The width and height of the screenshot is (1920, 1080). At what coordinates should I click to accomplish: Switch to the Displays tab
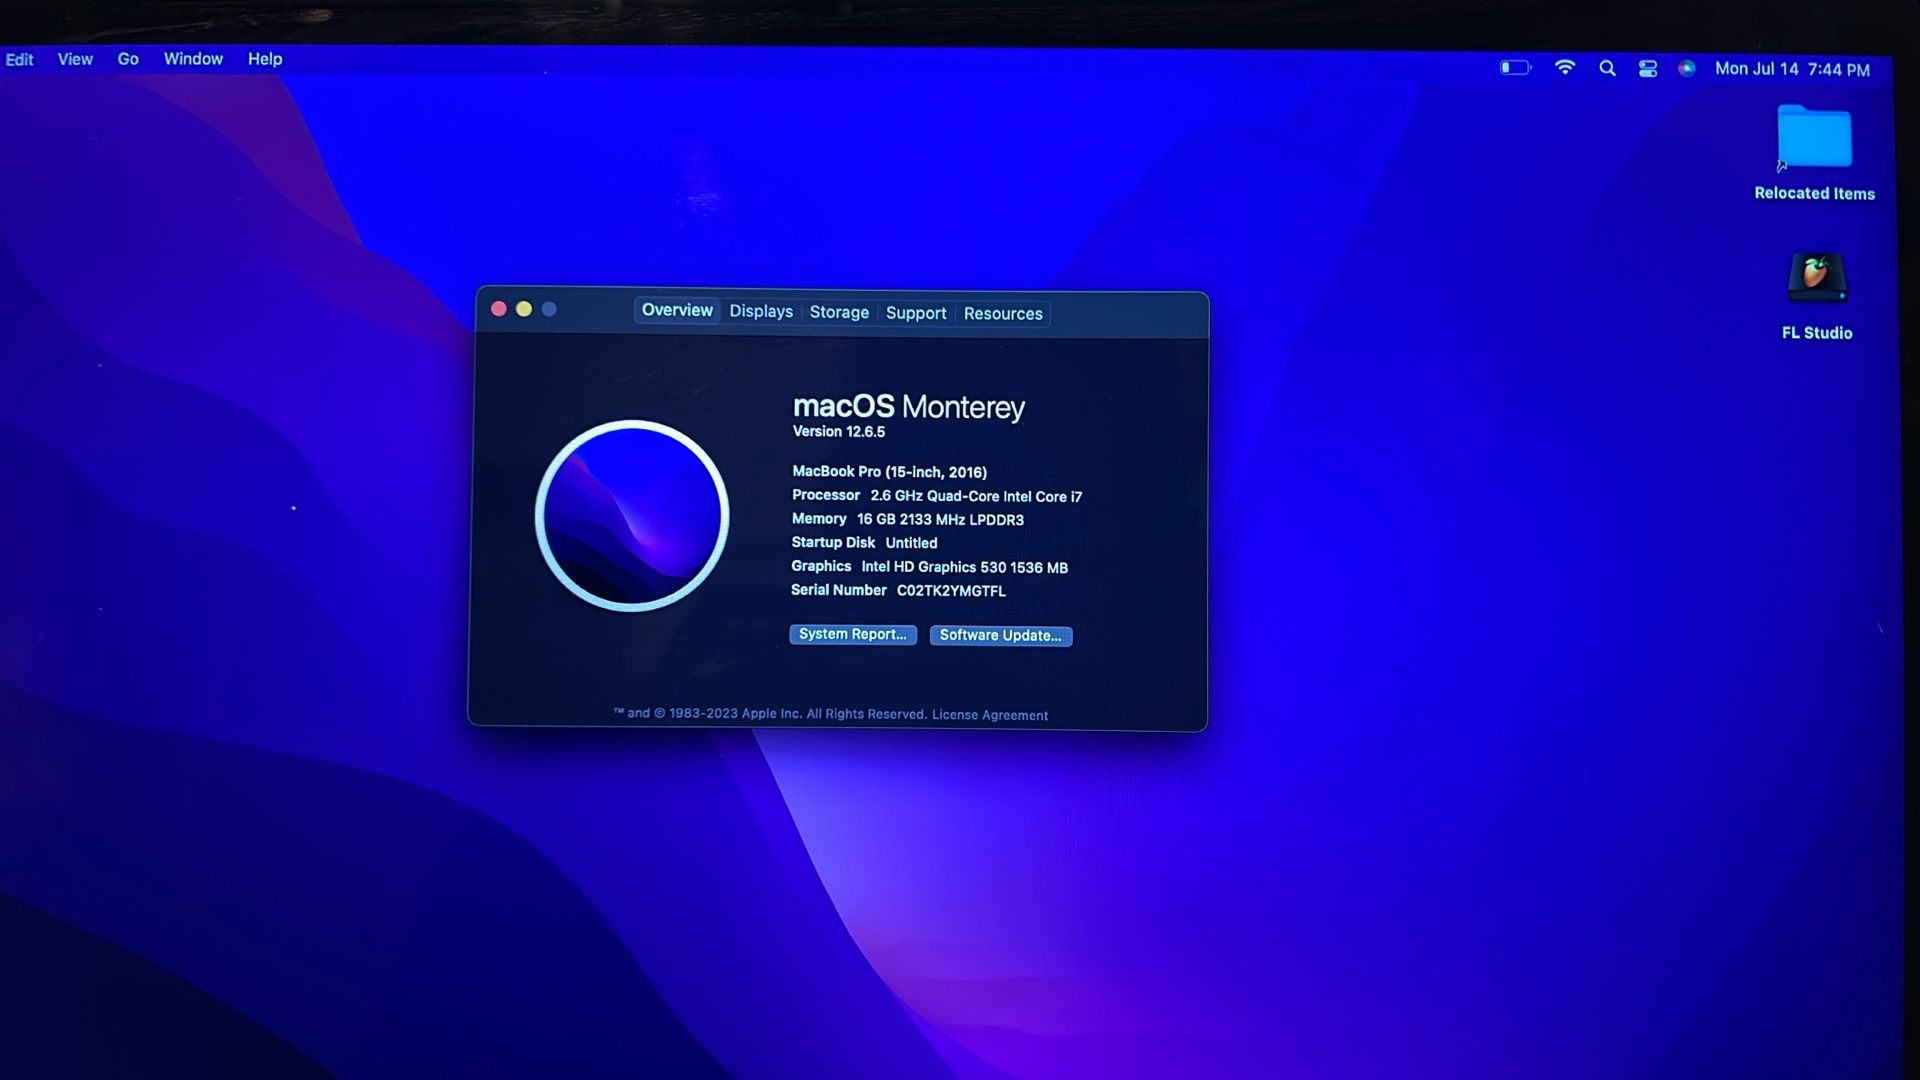click(761, 311)
